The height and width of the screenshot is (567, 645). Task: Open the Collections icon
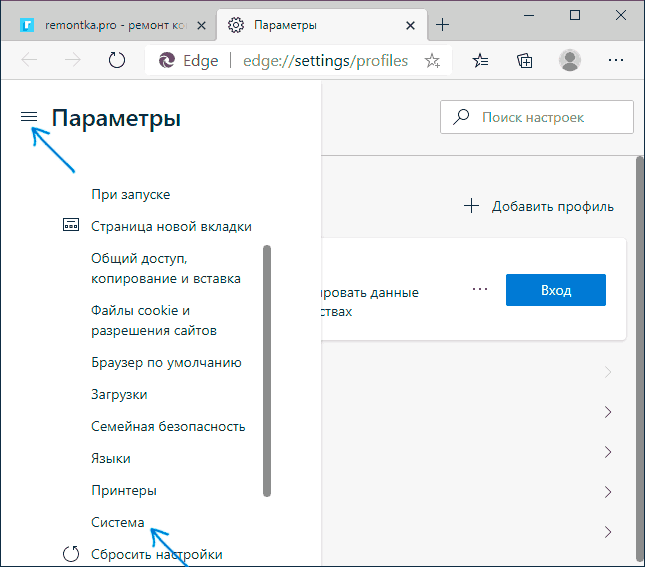point(525,60)
